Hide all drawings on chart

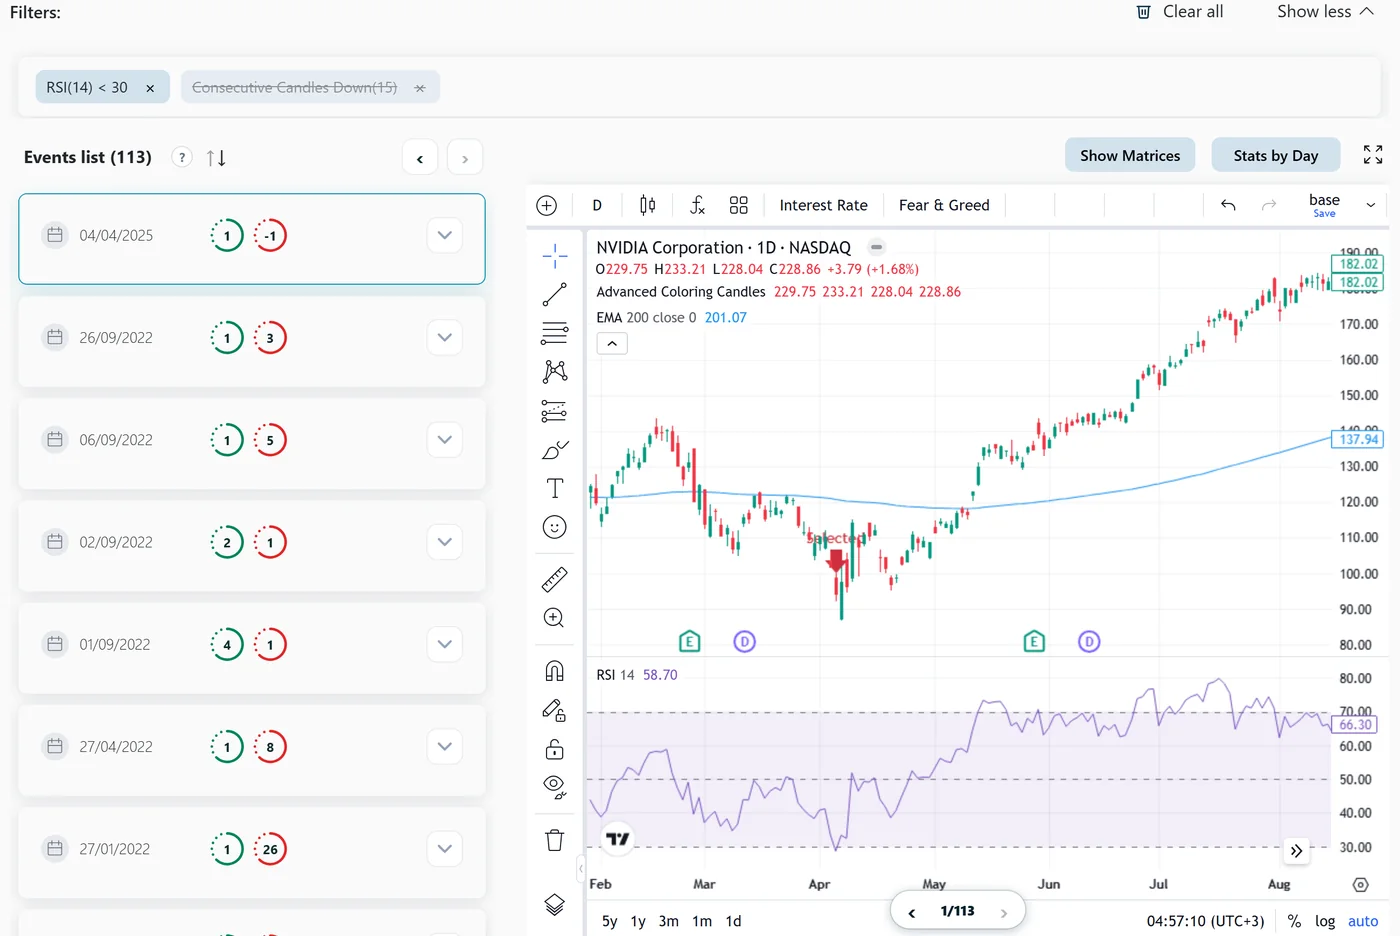tap(555, 787)
